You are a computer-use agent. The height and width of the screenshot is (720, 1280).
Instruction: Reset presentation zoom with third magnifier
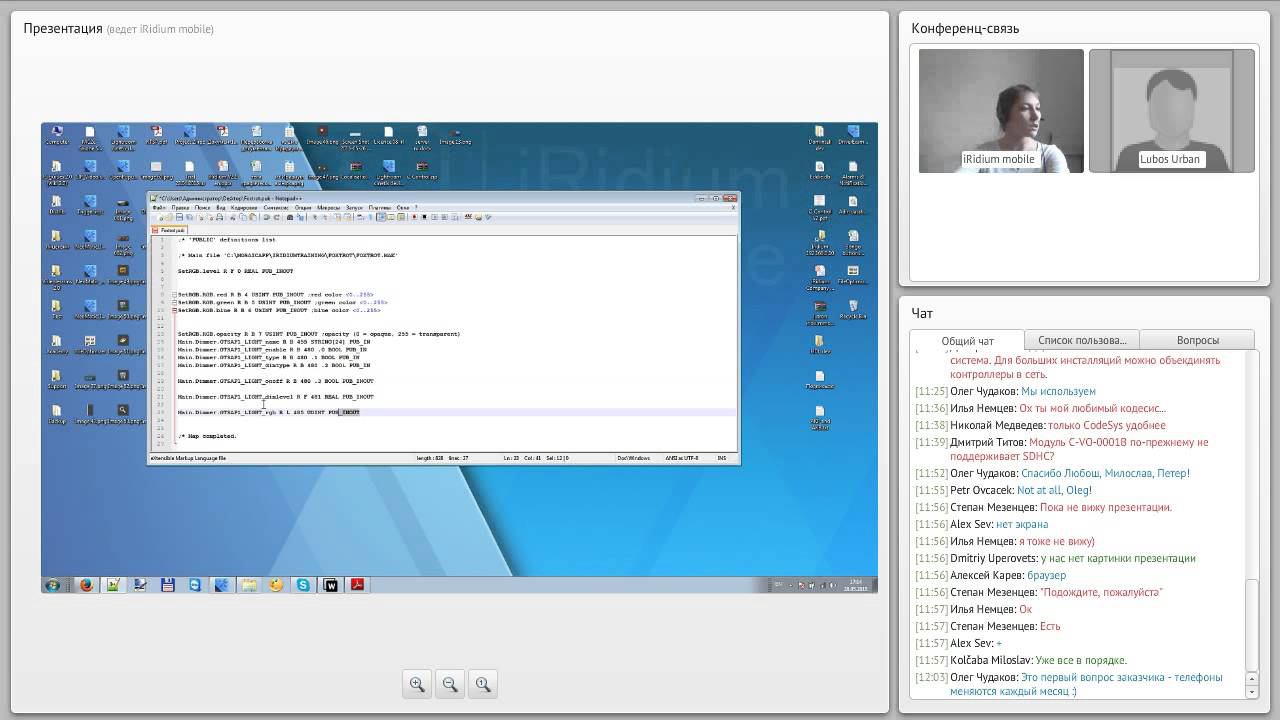(x=483, y=684)
